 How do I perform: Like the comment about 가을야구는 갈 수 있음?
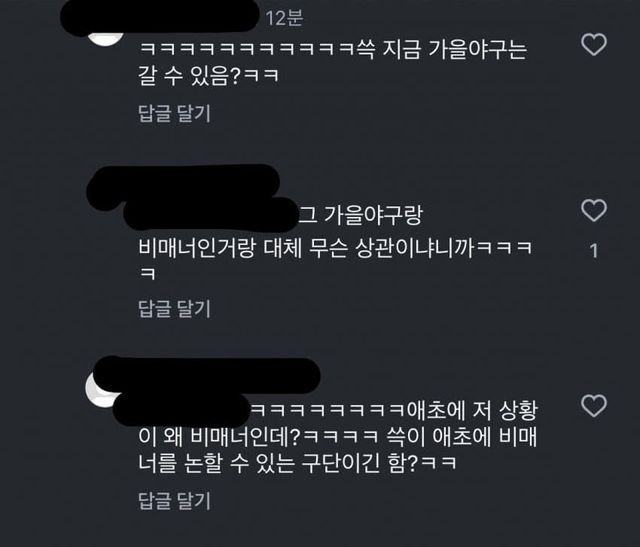594,44
